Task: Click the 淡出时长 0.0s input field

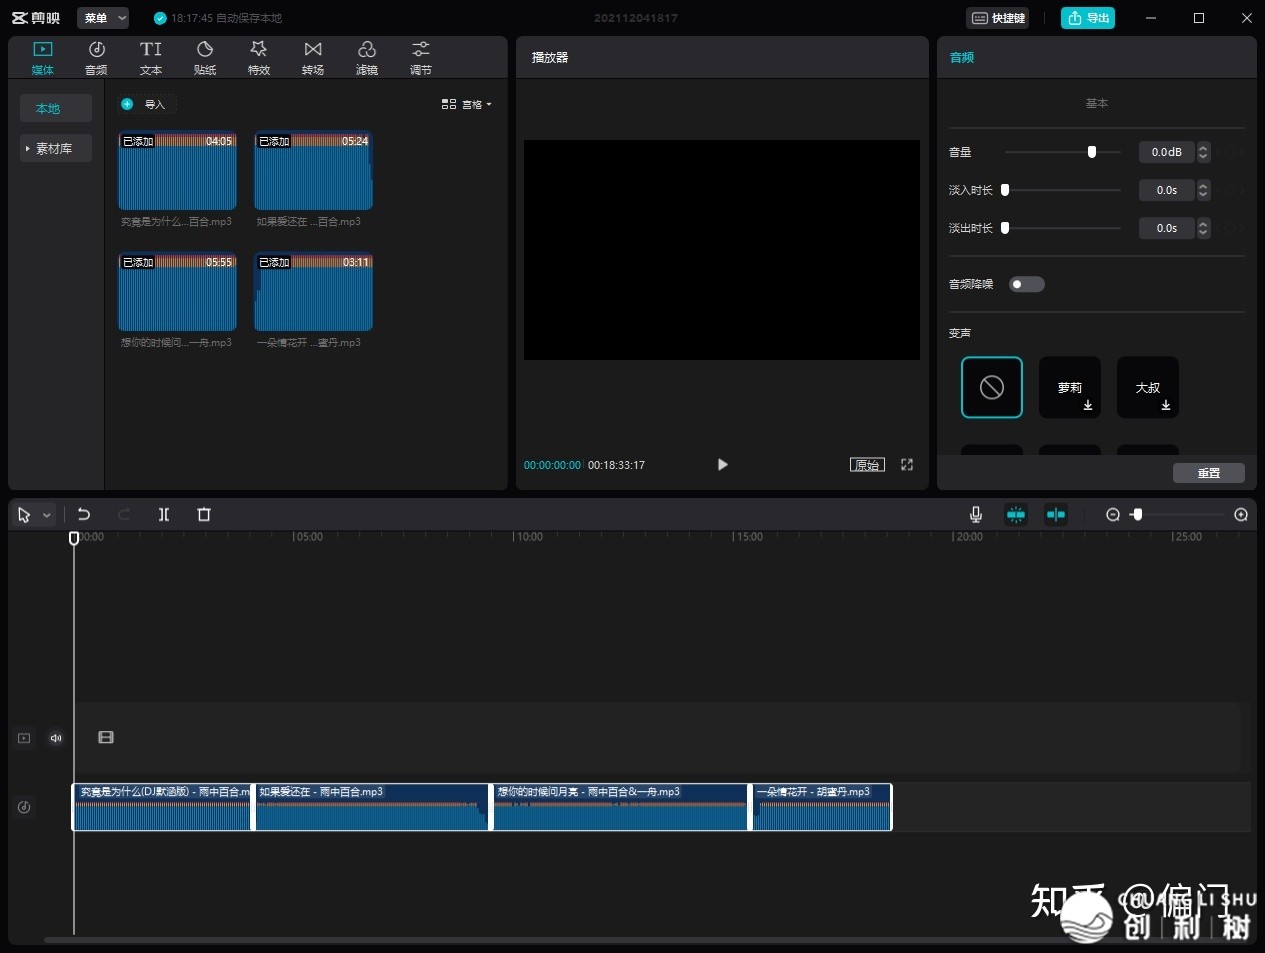Action: 1166,228
